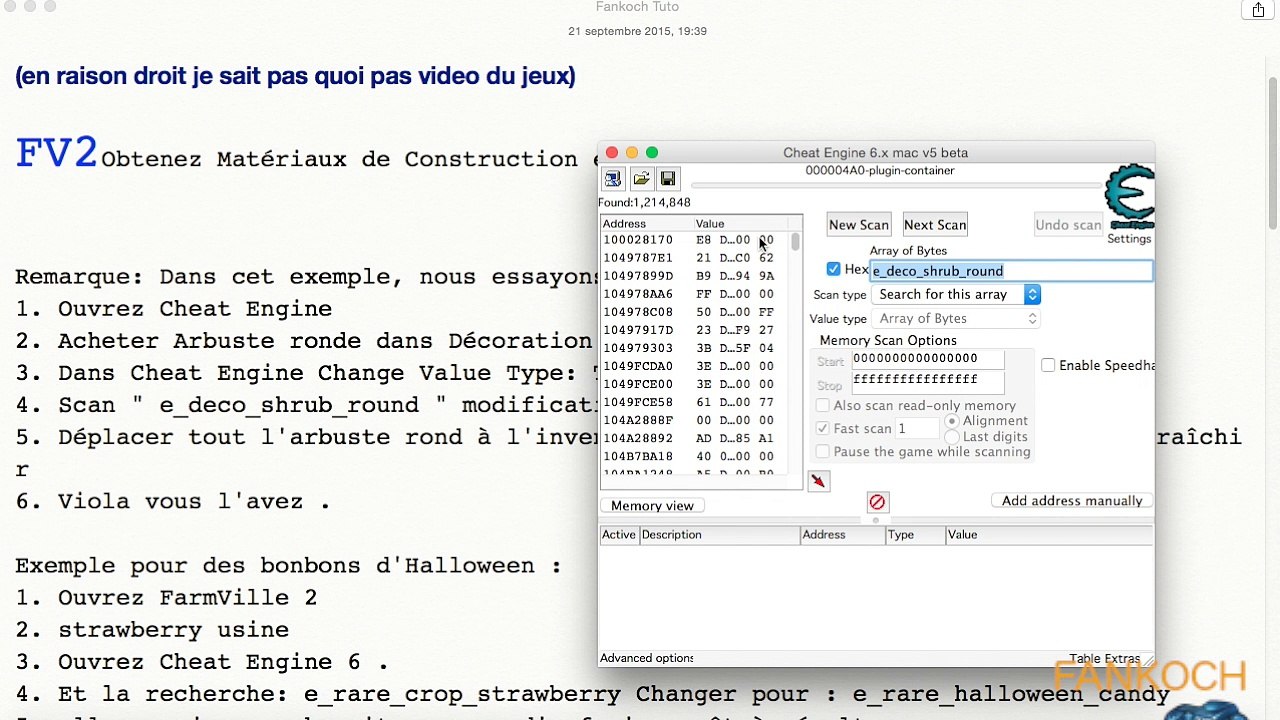Toggle the Fast scan checkbox
Screen dimensions: 1280x720
tap(823, 428)
